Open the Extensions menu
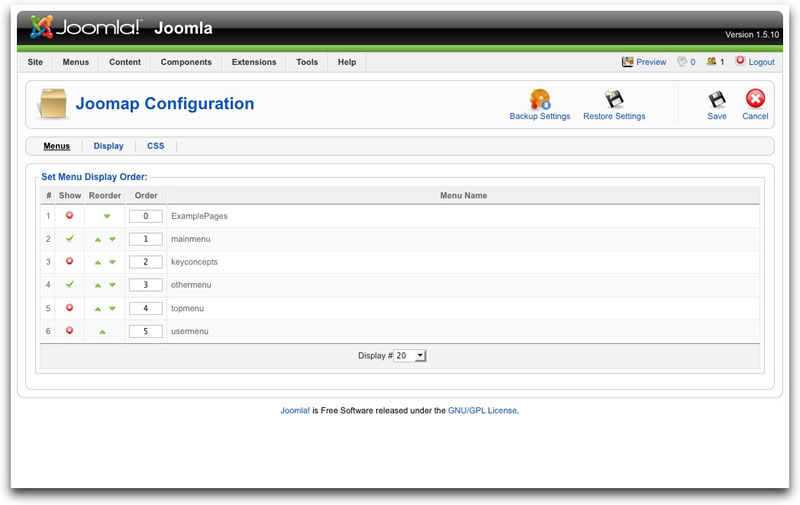The image size is (800, 505). pyautogui.click(x=254, y=62)
